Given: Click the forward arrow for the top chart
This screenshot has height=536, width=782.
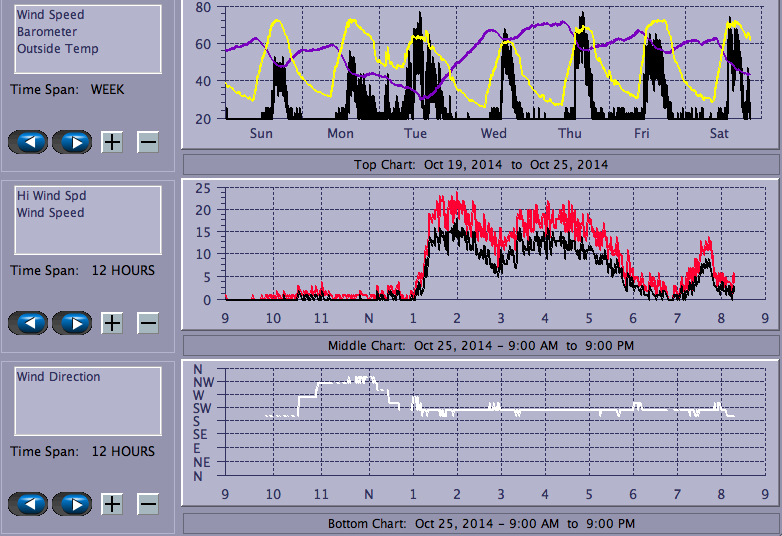Looking at the screenshot, I should (x=71, y=142).
